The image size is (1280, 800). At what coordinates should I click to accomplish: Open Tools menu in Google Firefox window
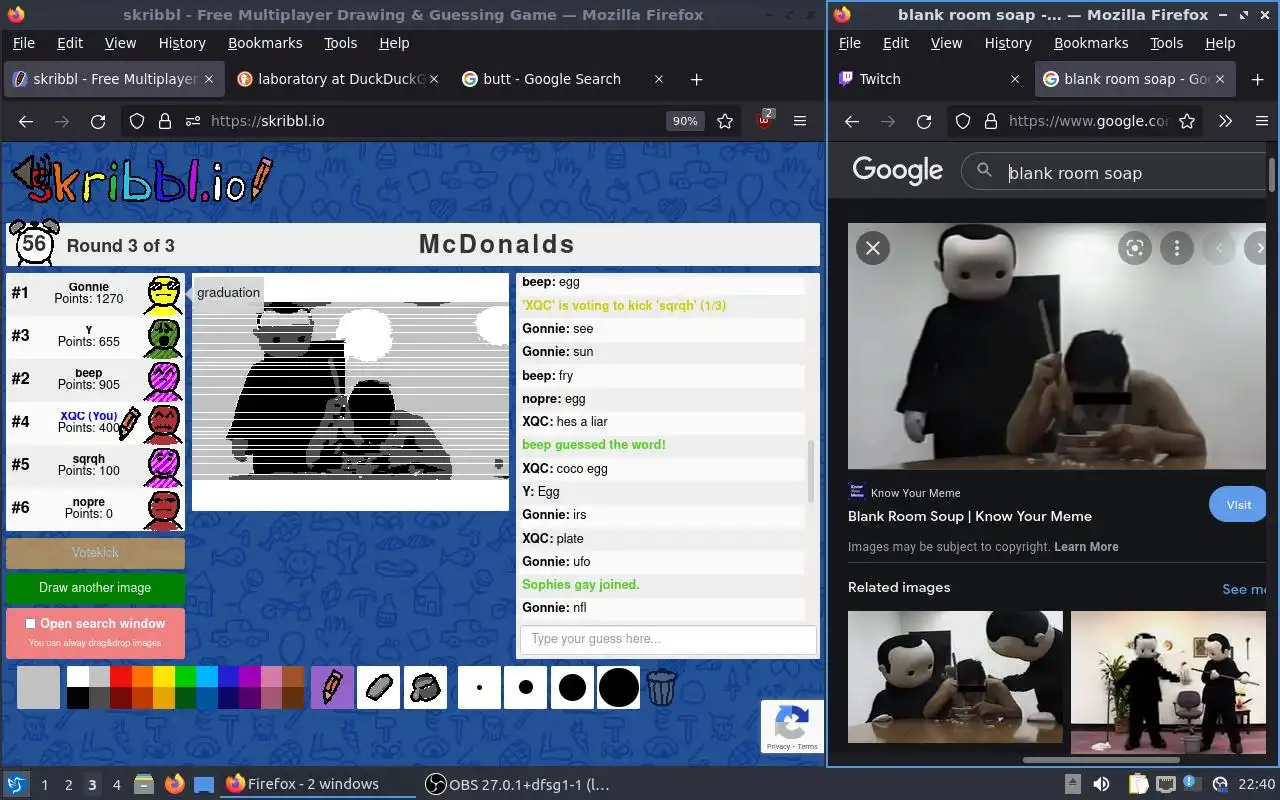tap(1166, 43)
